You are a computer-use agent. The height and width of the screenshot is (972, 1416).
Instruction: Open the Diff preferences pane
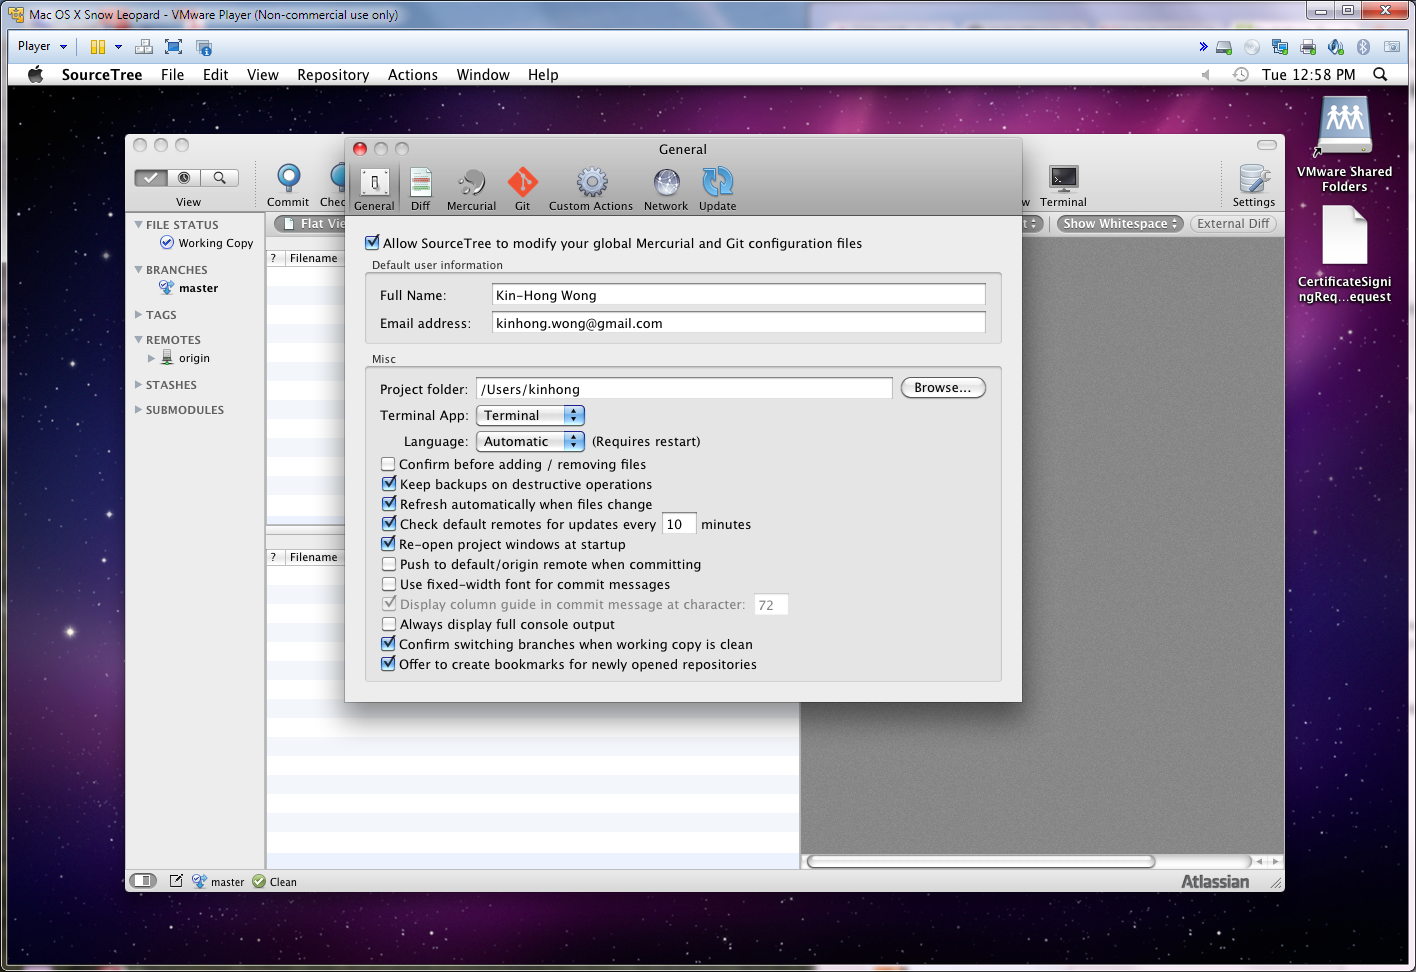421,189
